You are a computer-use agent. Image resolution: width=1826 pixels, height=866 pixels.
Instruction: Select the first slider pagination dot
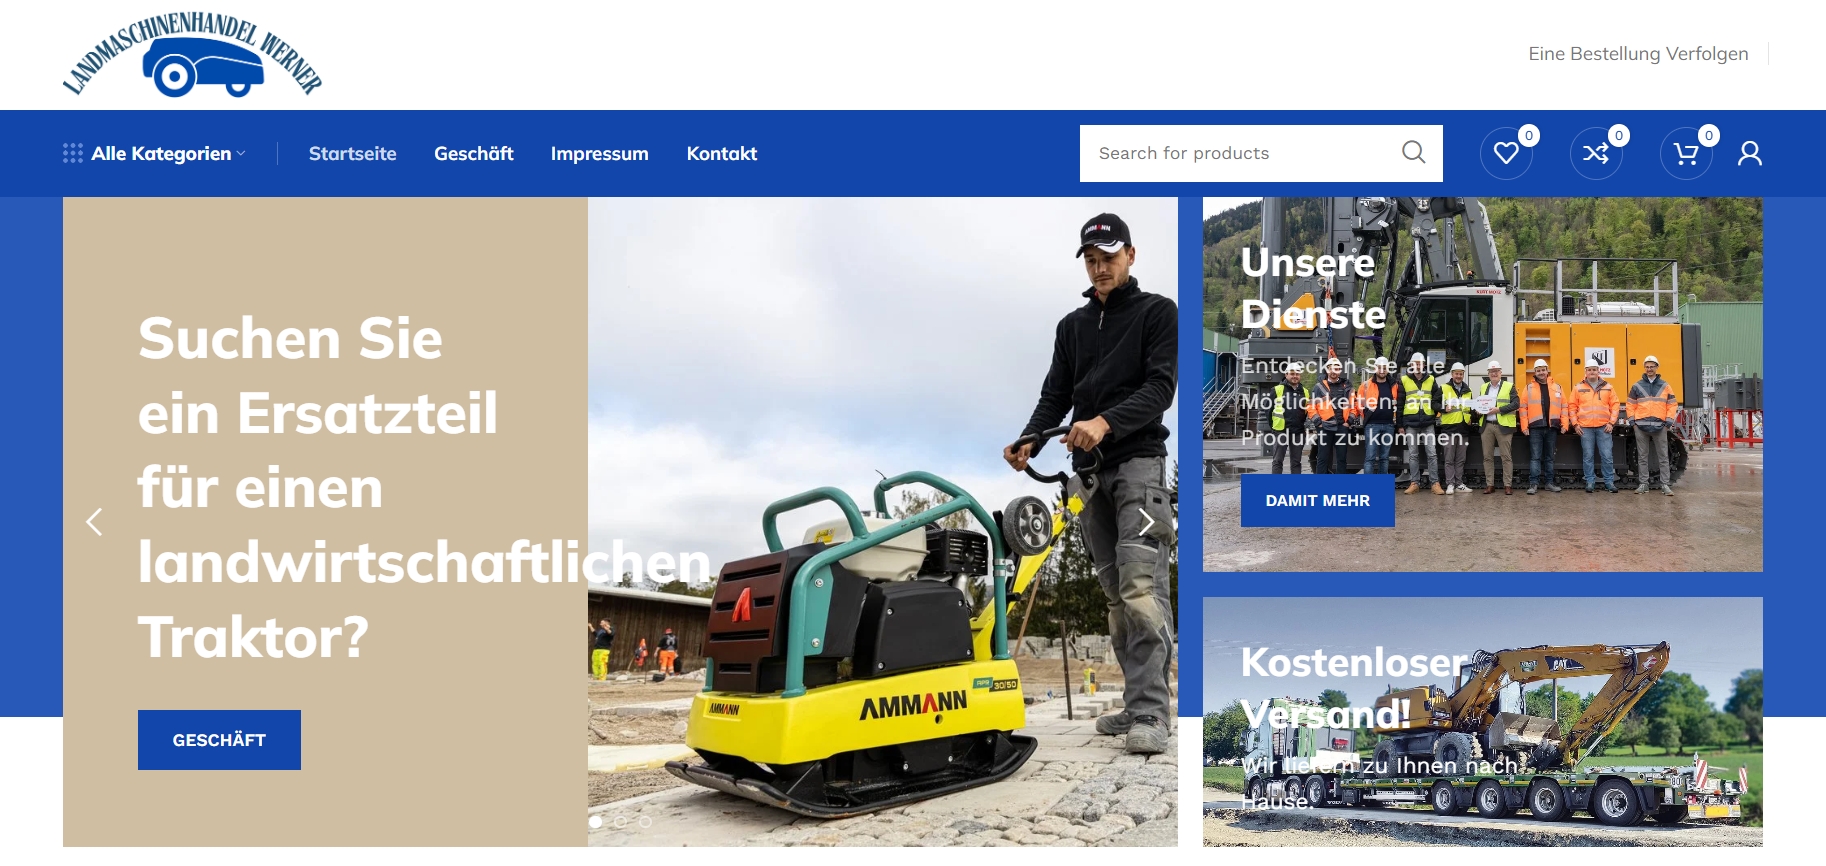click(x=596, y=822)
